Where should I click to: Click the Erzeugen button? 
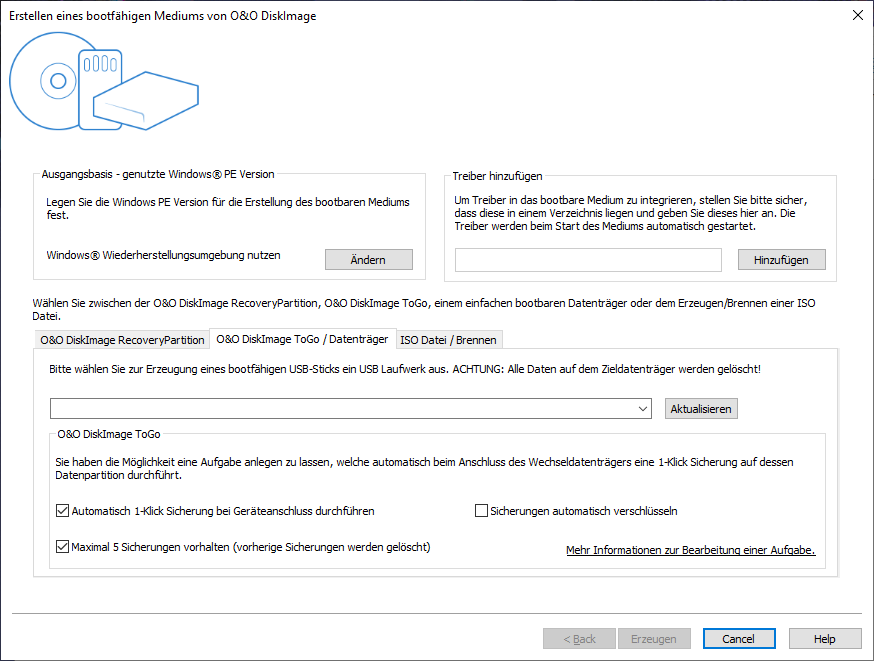tap(654, 639)
